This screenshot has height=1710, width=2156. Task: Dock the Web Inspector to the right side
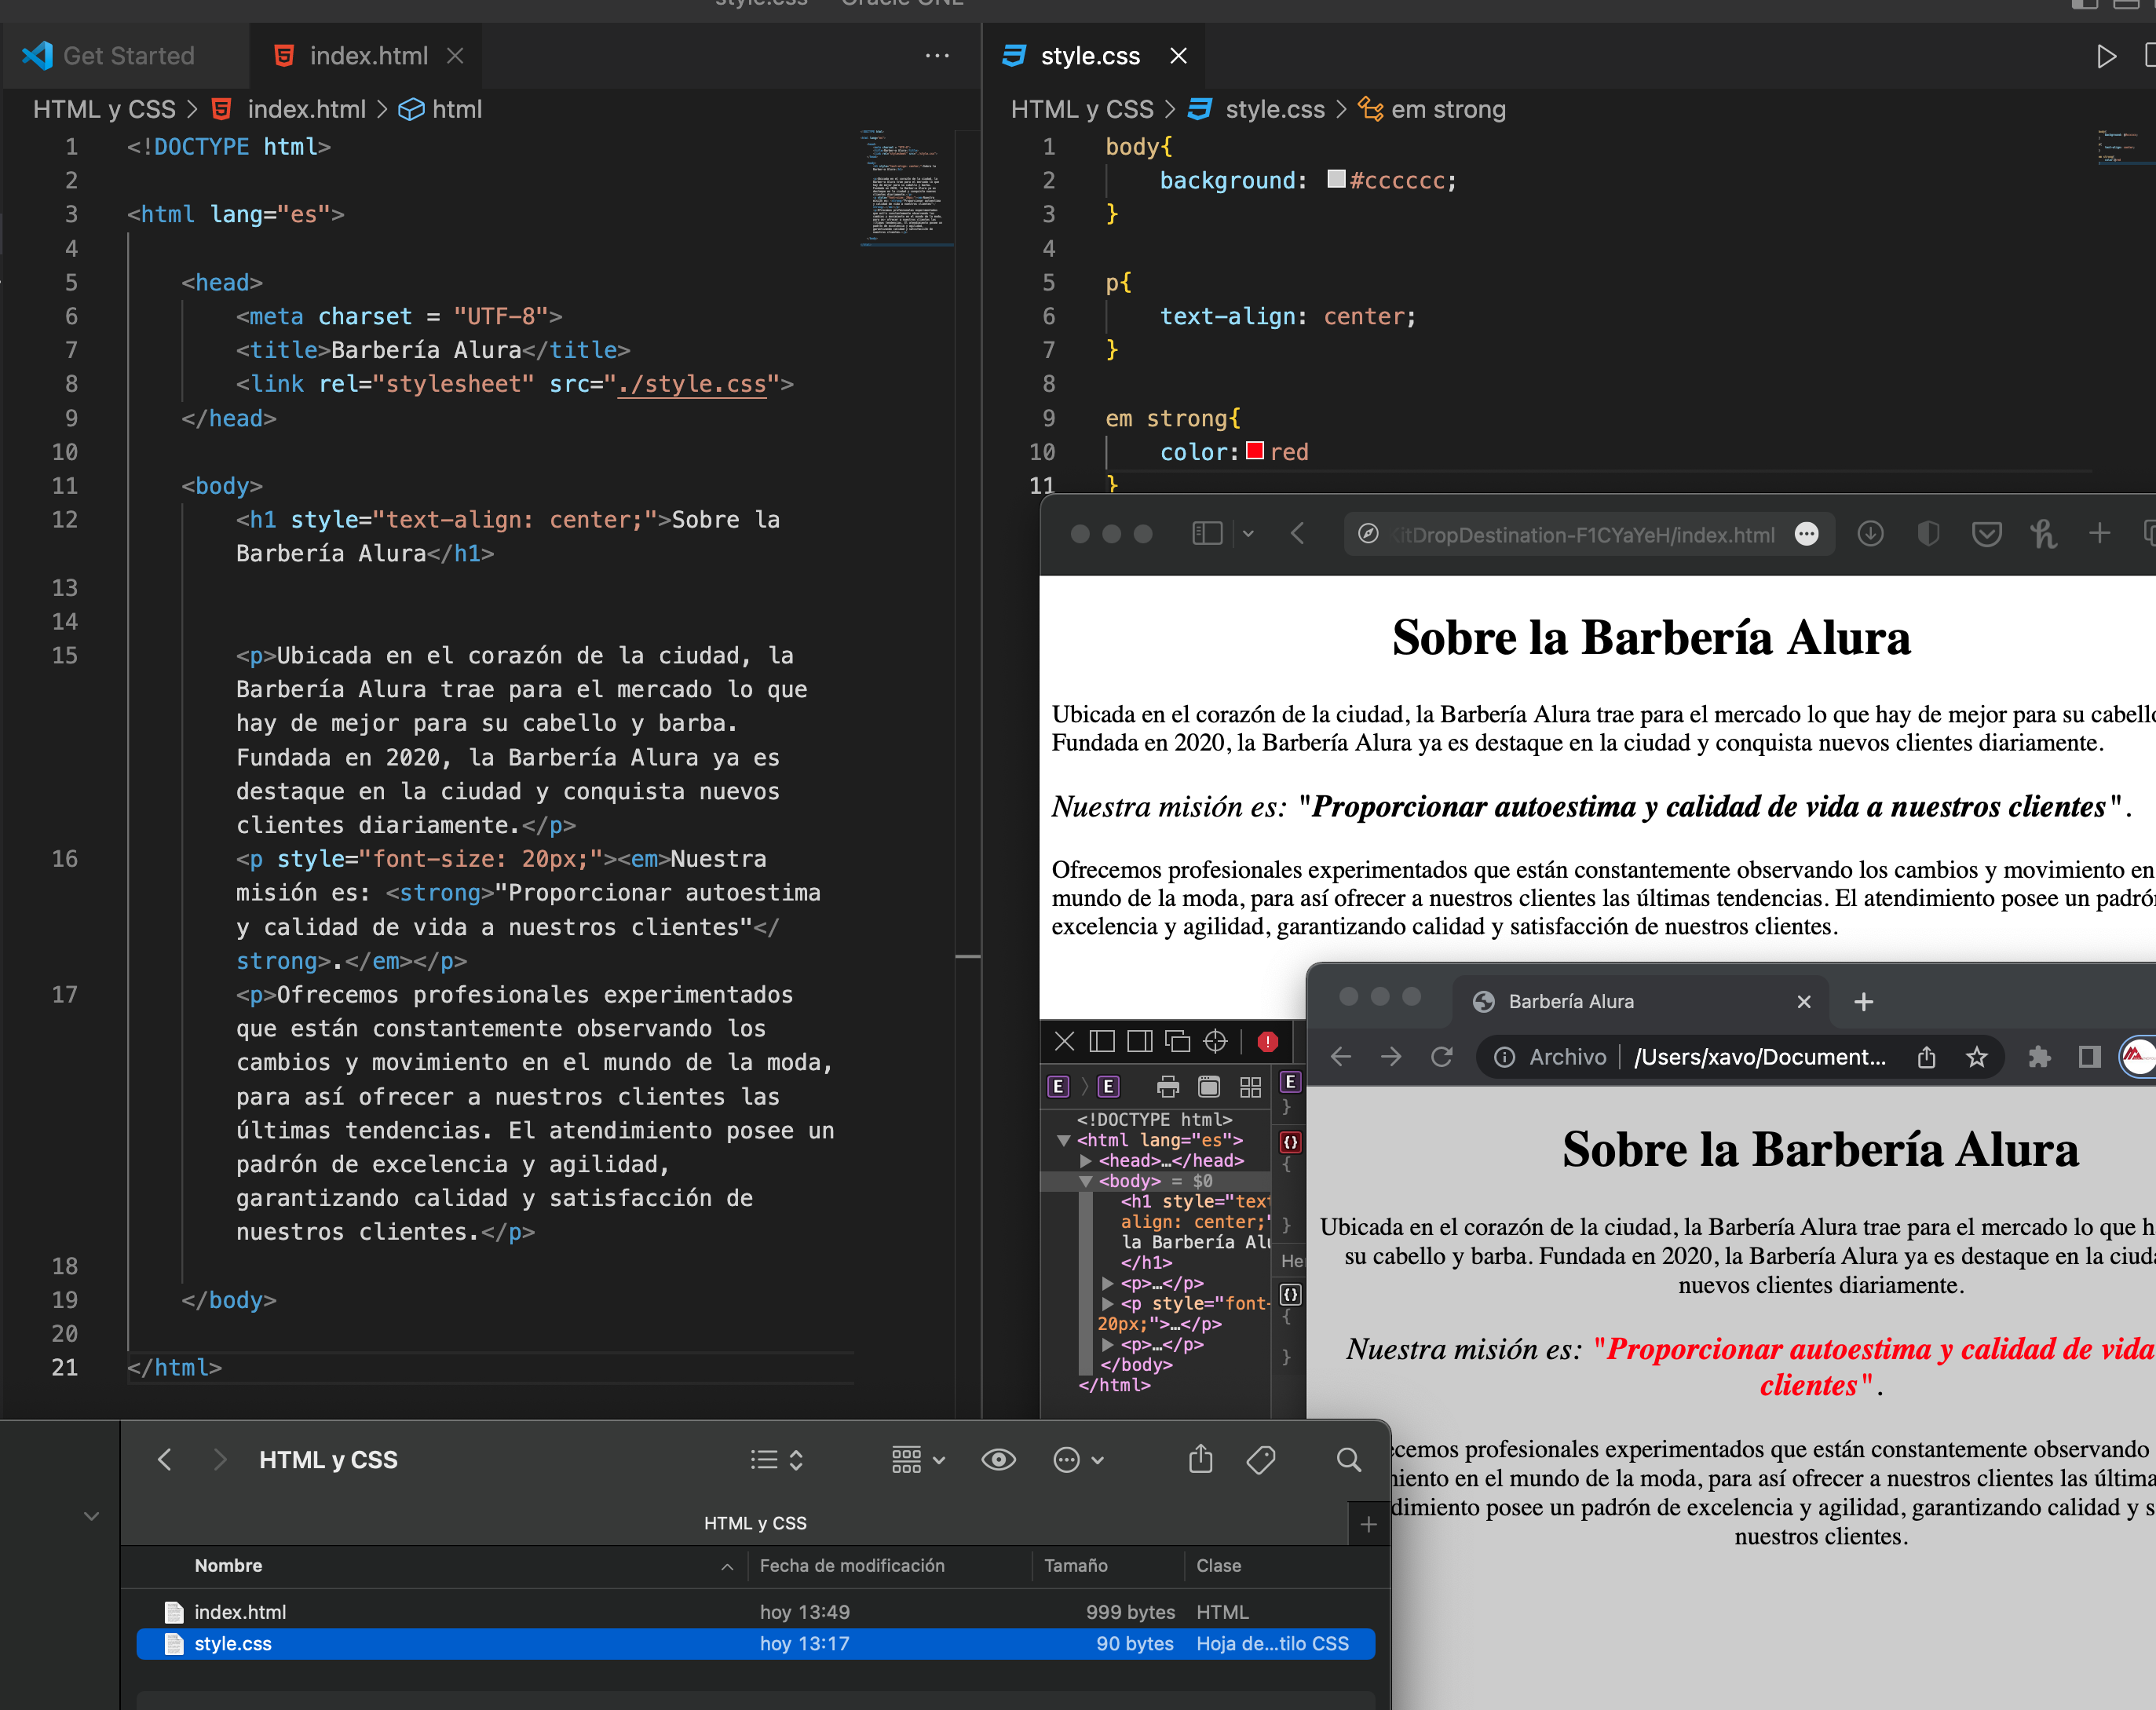pyautogui.click(x=1139, y=1041)
